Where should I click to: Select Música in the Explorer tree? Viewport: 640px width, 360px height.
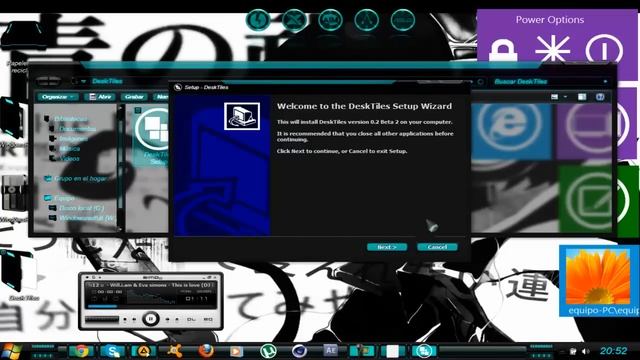[x=70, y=149]
